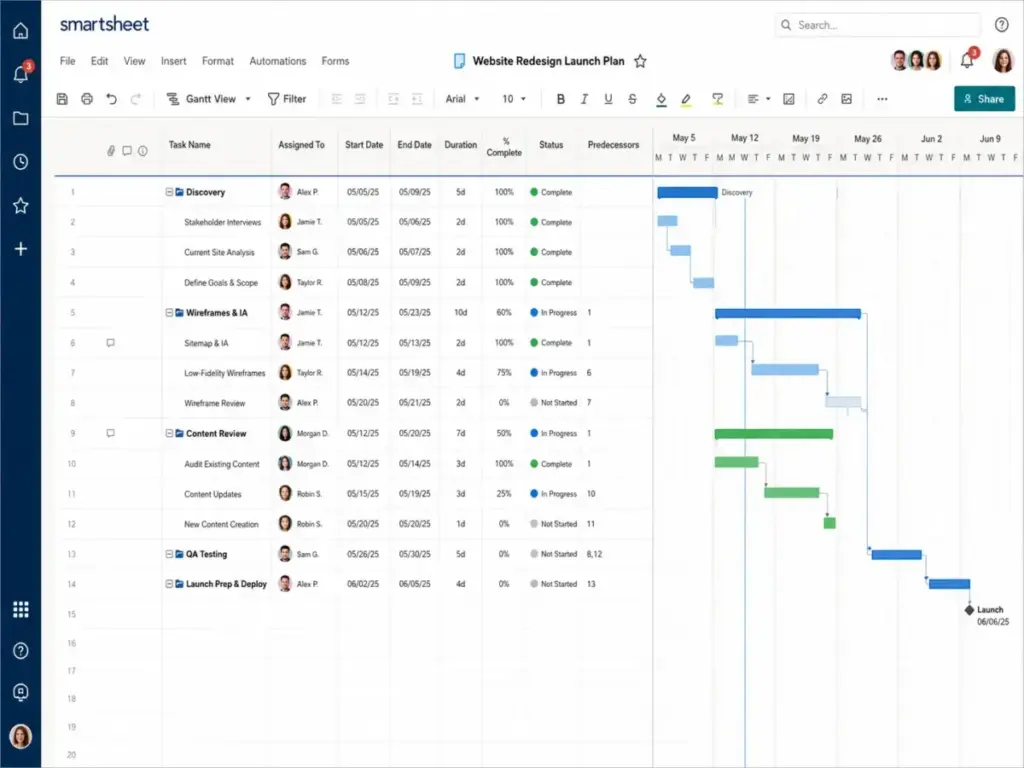Click Website Redesign Launch Plan title
1024x768 pixels.
click(x=549, y=61)
